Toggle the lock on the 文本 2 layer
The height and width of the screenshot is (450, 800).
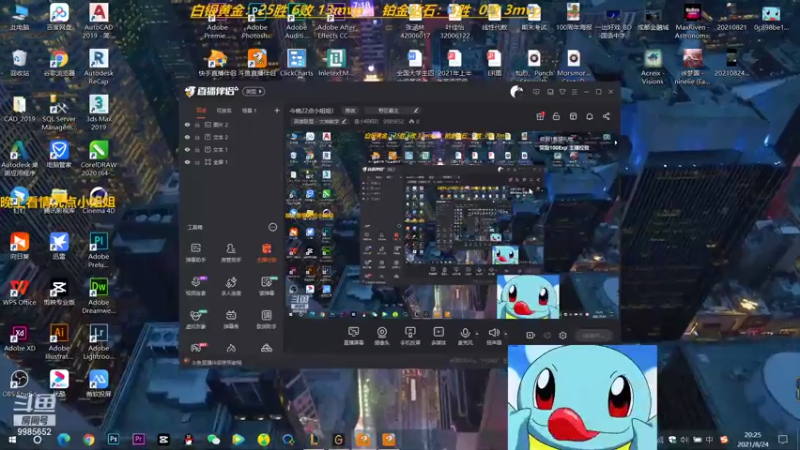pyautogui.click(x=197, y=137)
